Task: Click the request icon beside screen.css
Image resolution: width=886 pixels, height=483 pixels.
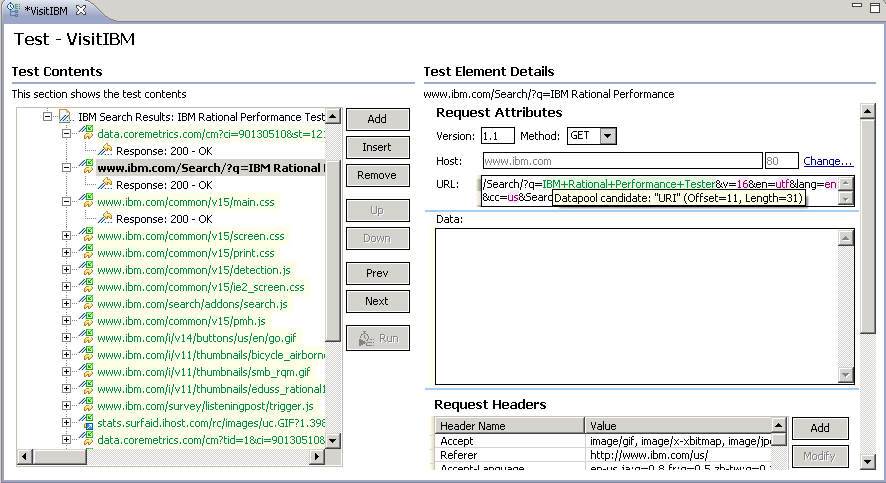Action: pyautogui.click(x=86, y=235)
